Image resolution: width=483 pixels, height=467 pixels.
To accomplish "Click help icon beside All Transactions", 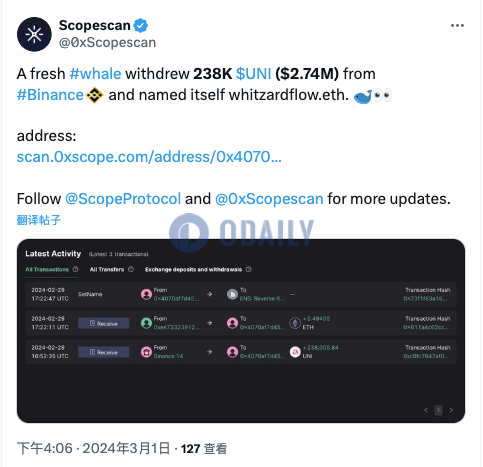I will tap(76, 269).
